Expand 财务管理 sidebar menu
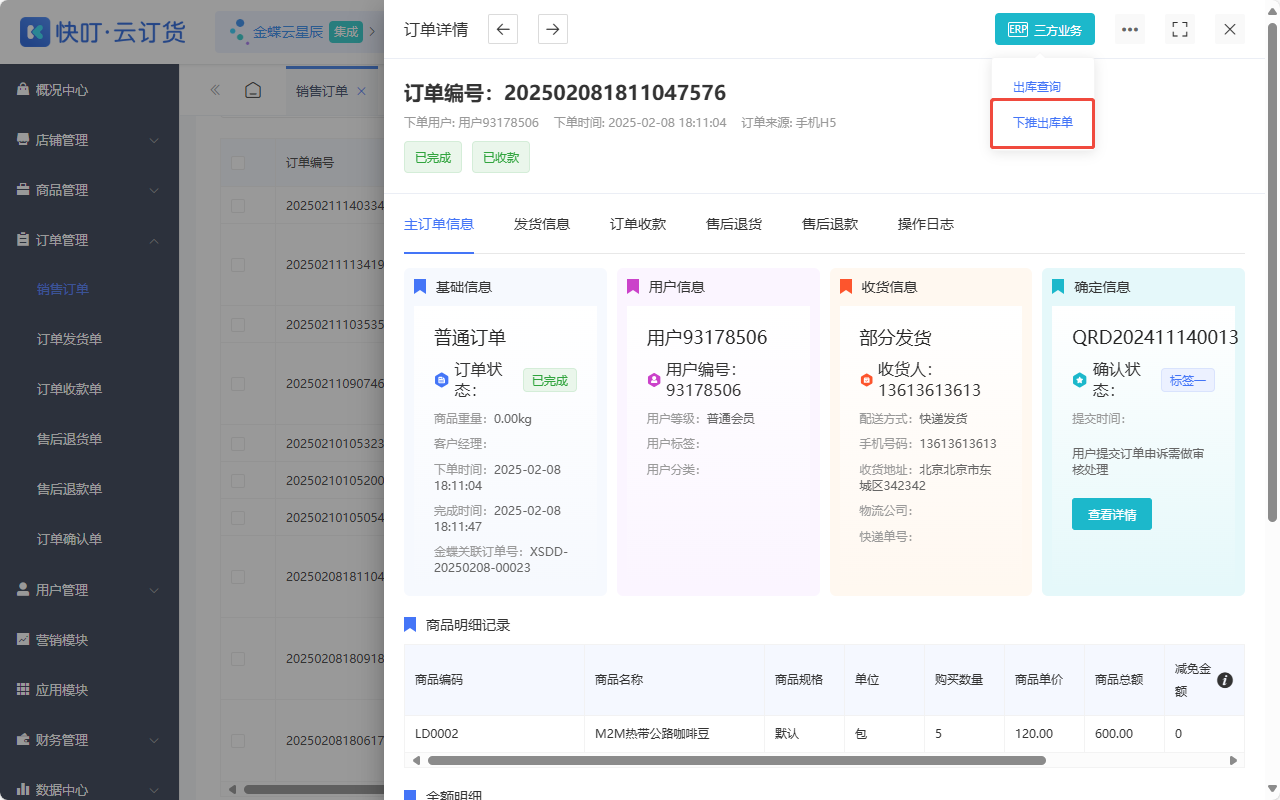 point(89,740)
